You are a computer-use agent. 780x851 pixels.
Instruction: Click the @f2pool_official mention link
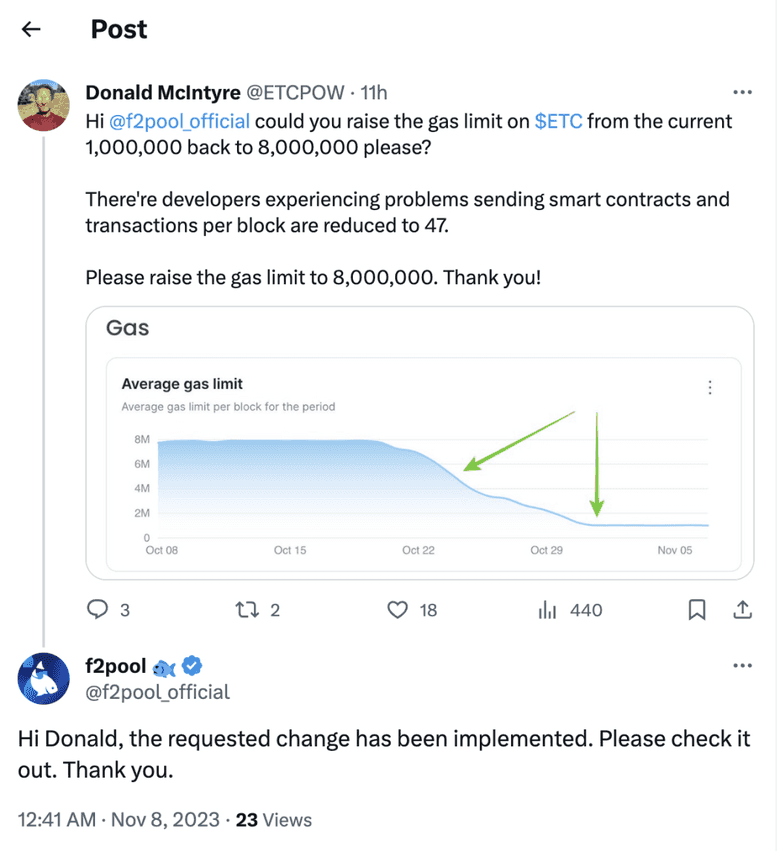coord(181,121)
